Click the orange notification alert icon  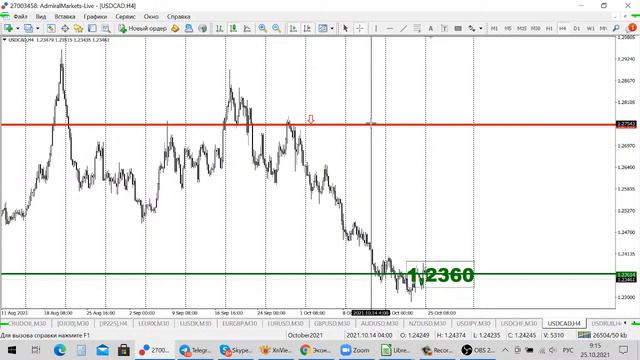coord(632,28)
